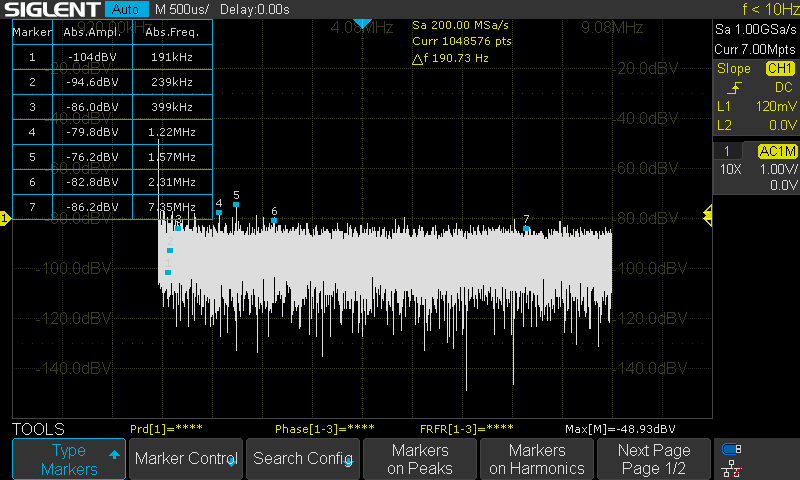Open Marker Control submenu
The image size is (800, 480).
click(186, 459)
